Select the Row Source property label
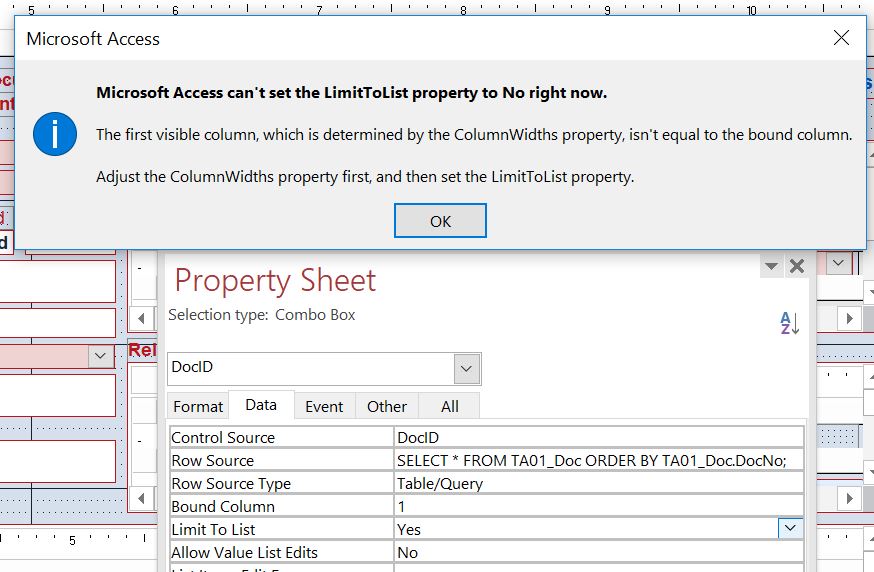Viewport: 874px width, 572px height. tap(212, 460)
